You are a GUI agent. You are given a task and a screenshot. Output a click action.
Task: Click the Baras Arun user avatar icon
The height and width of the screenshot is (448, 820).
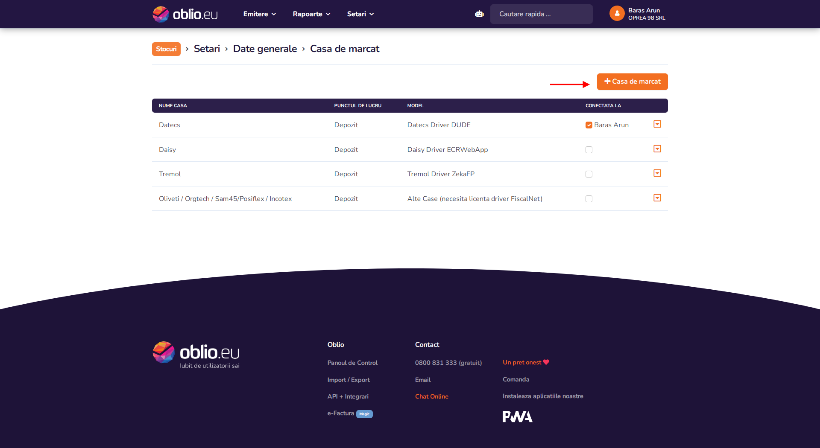617,14
